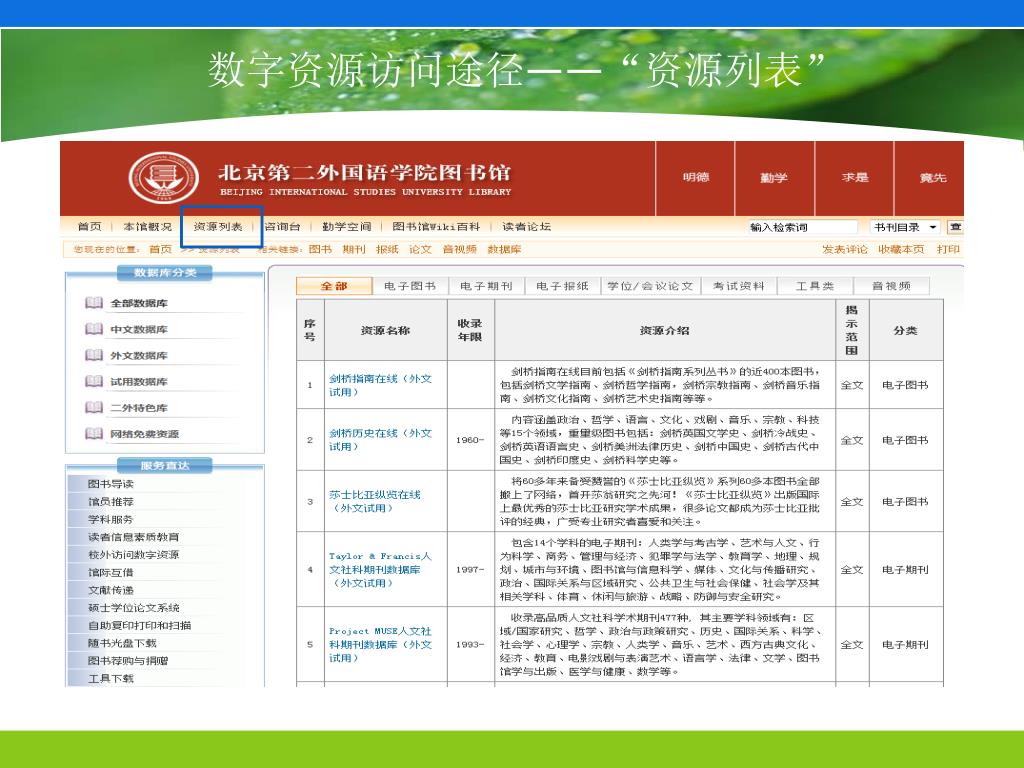
Task: Switch to the 工具类 tab
Action: [x=815, y=286]
